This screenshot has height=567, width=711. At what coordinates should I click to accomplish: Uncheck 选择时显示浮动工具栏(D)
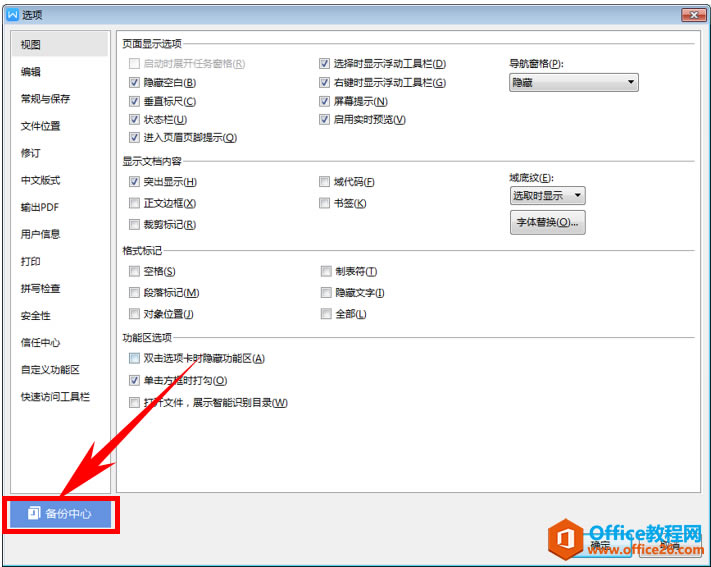pyautogui.click(x=324, y=64)
